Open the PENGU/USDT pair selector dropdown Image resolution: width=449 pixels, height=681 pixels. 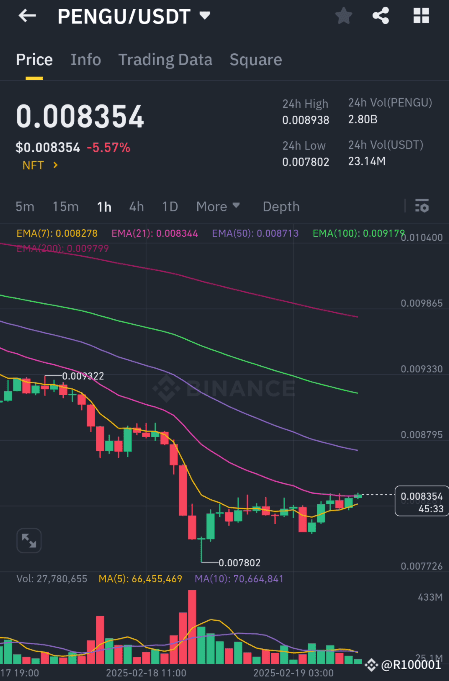coord(205,16)
